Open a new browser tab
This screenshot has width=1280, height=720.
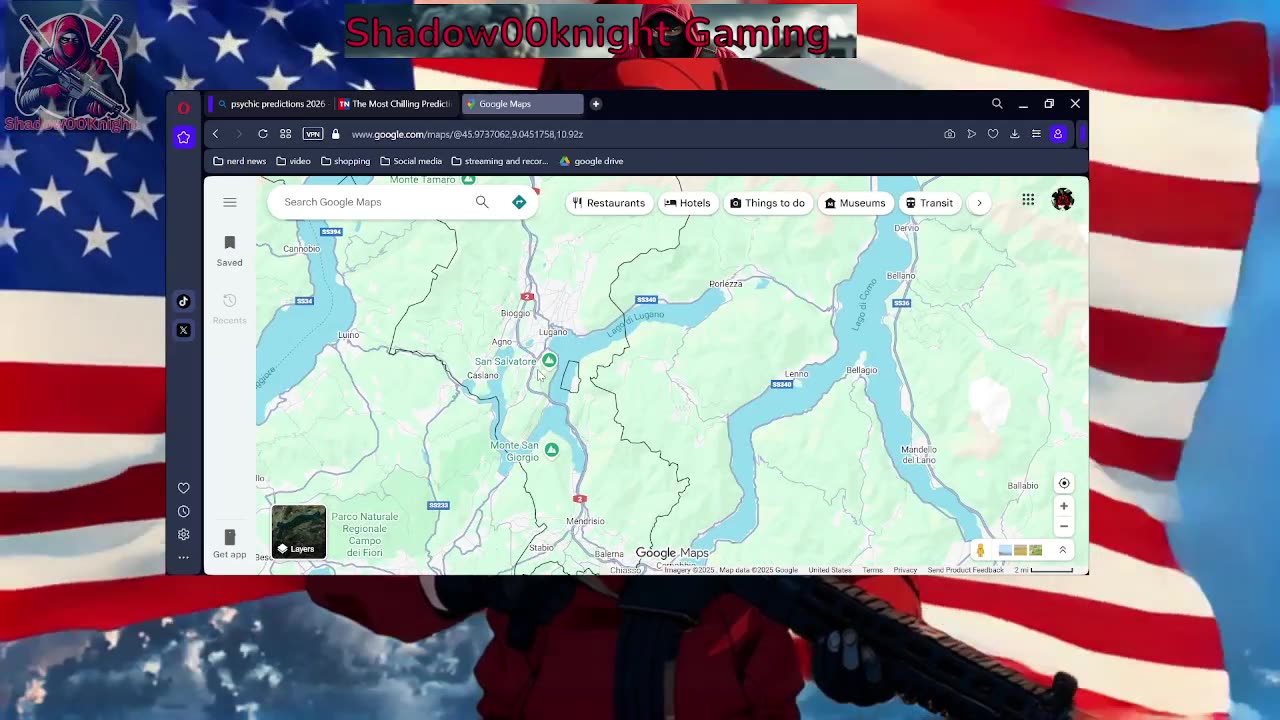tap(595, 104)
